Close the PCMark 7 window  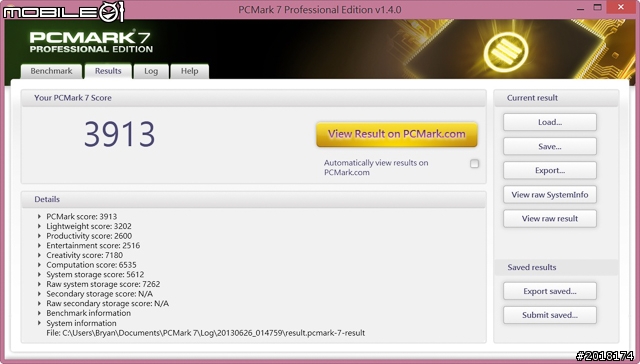coord(621,7)
